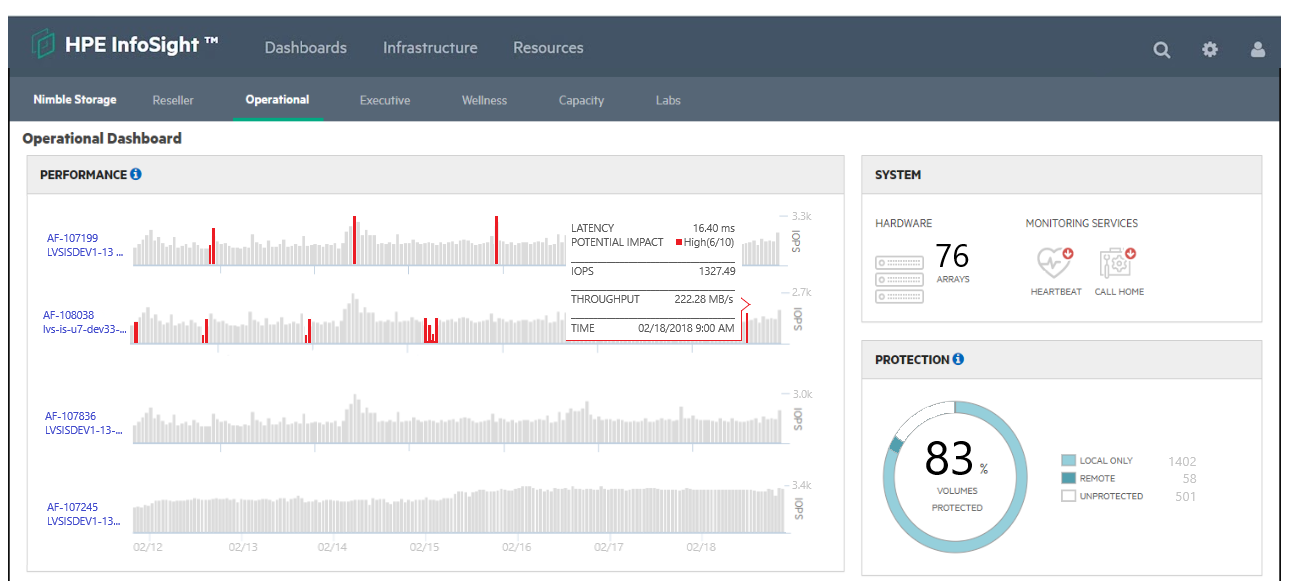
Task: Click the HPE InfoSight title text
Action: (x=141, y=44)
